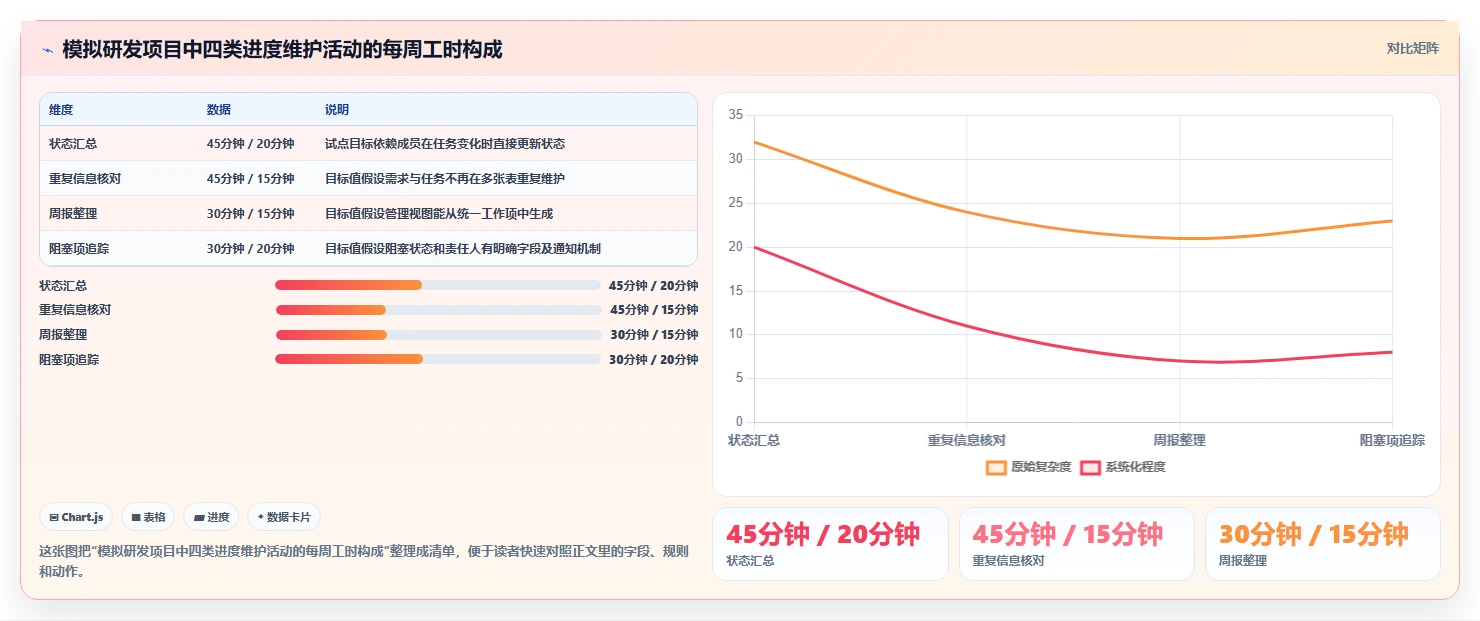Click the 状态汇总 progress bar

point(438,285)
